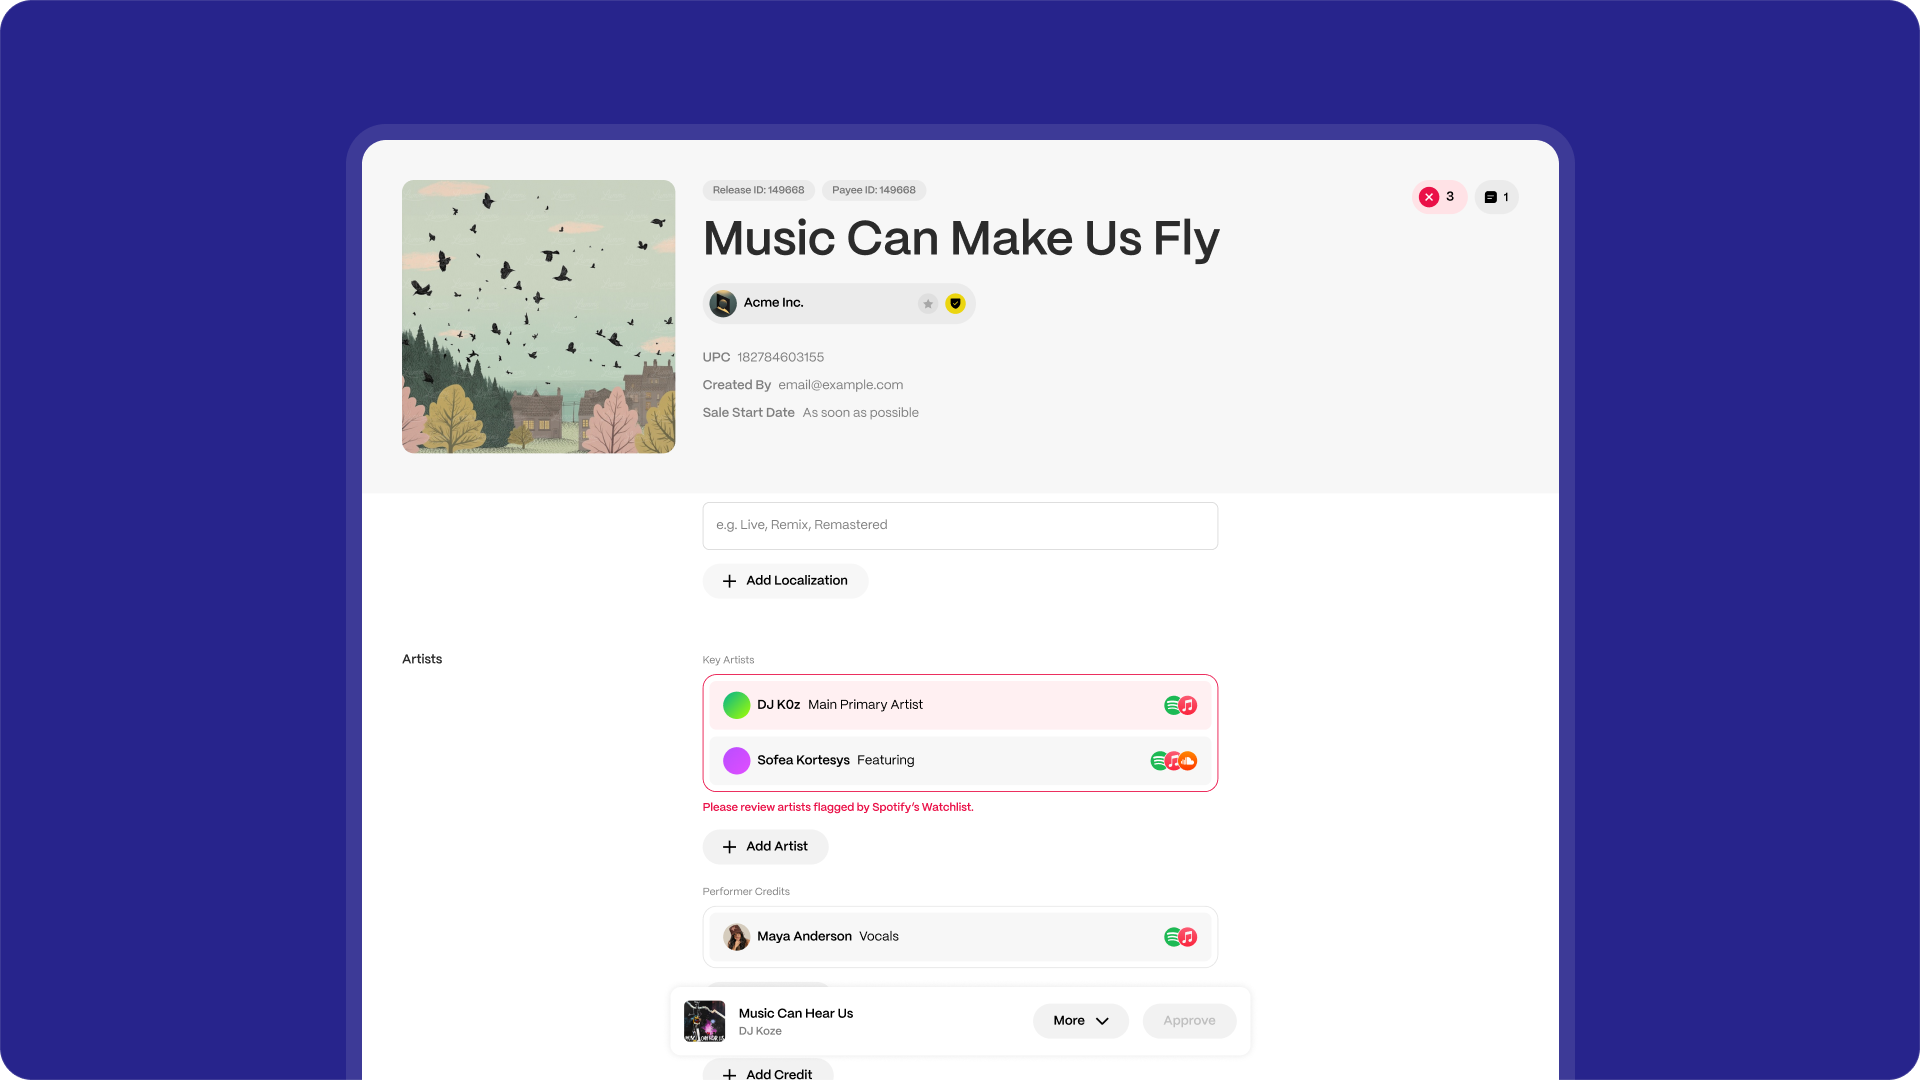Click the album cover artwork
The height and width of the screenshot is (1080, 1920).
coord(538,316)
